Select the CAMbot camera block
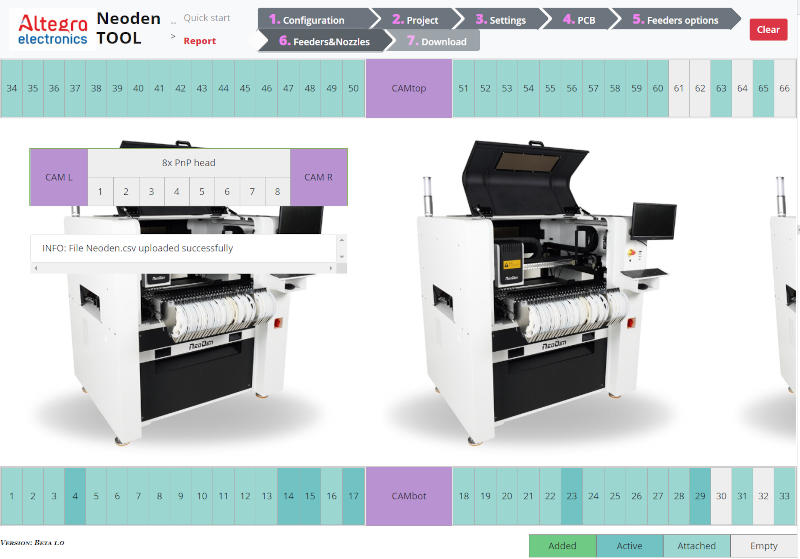 [409, 496]
